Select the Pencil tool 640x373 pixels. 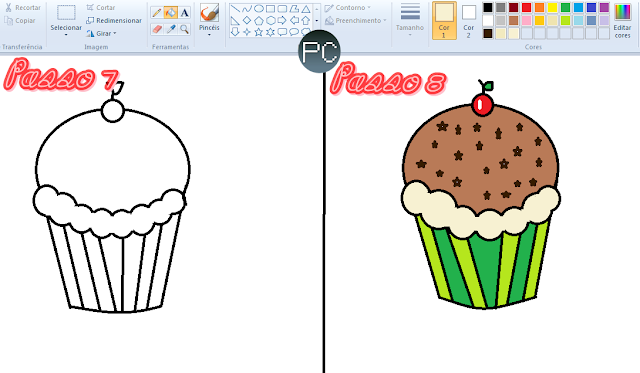[x=157, y=13]
